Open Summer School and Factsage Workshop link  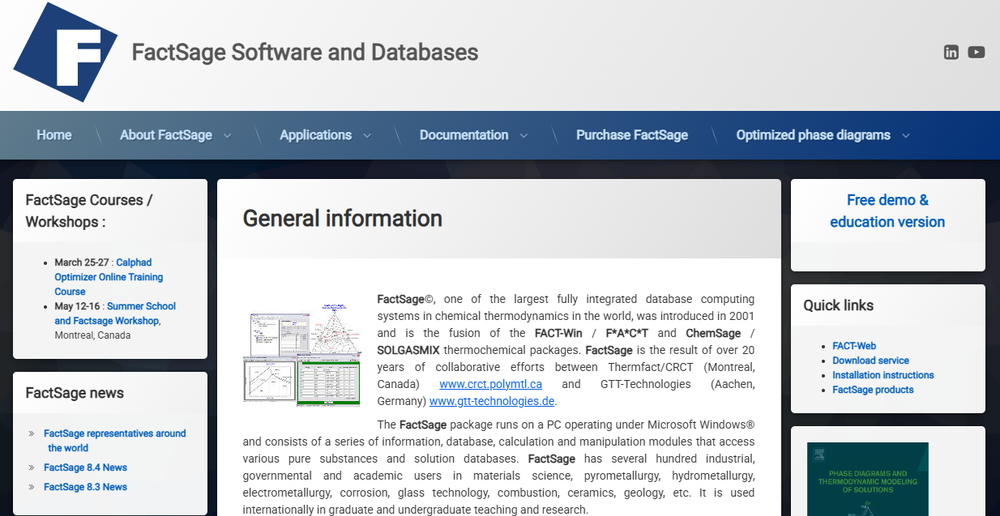(115, 313)
